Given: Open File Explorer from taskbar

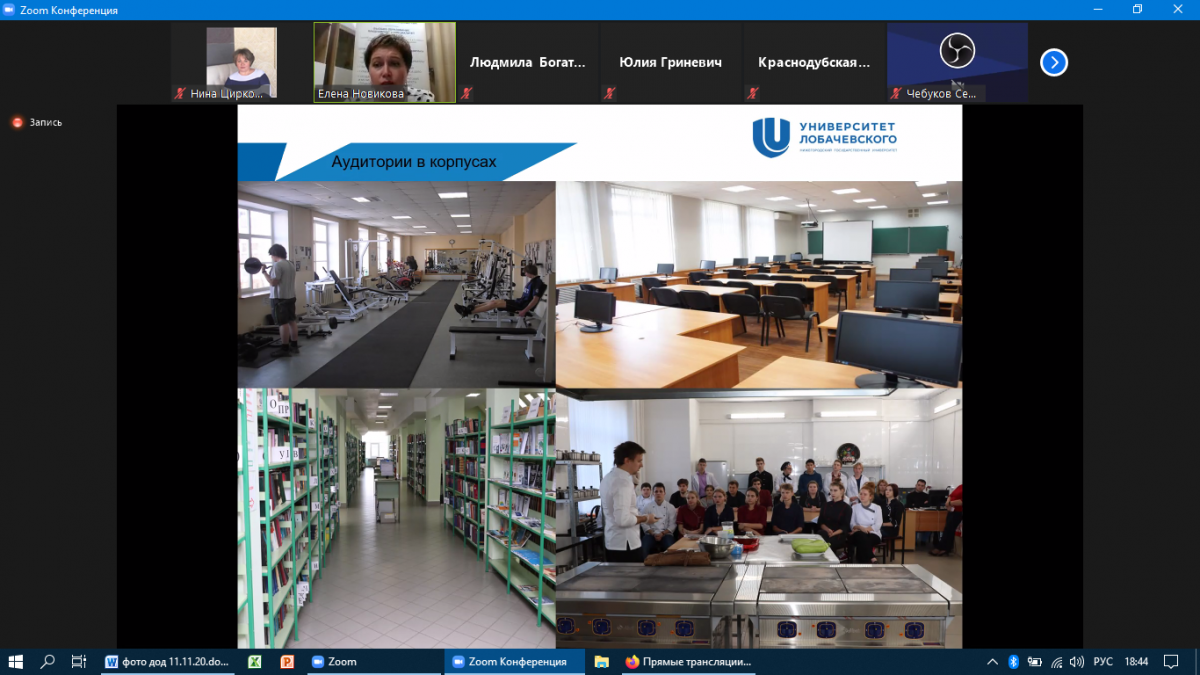Looking at the screenshot, I should (x=601, y=661).
